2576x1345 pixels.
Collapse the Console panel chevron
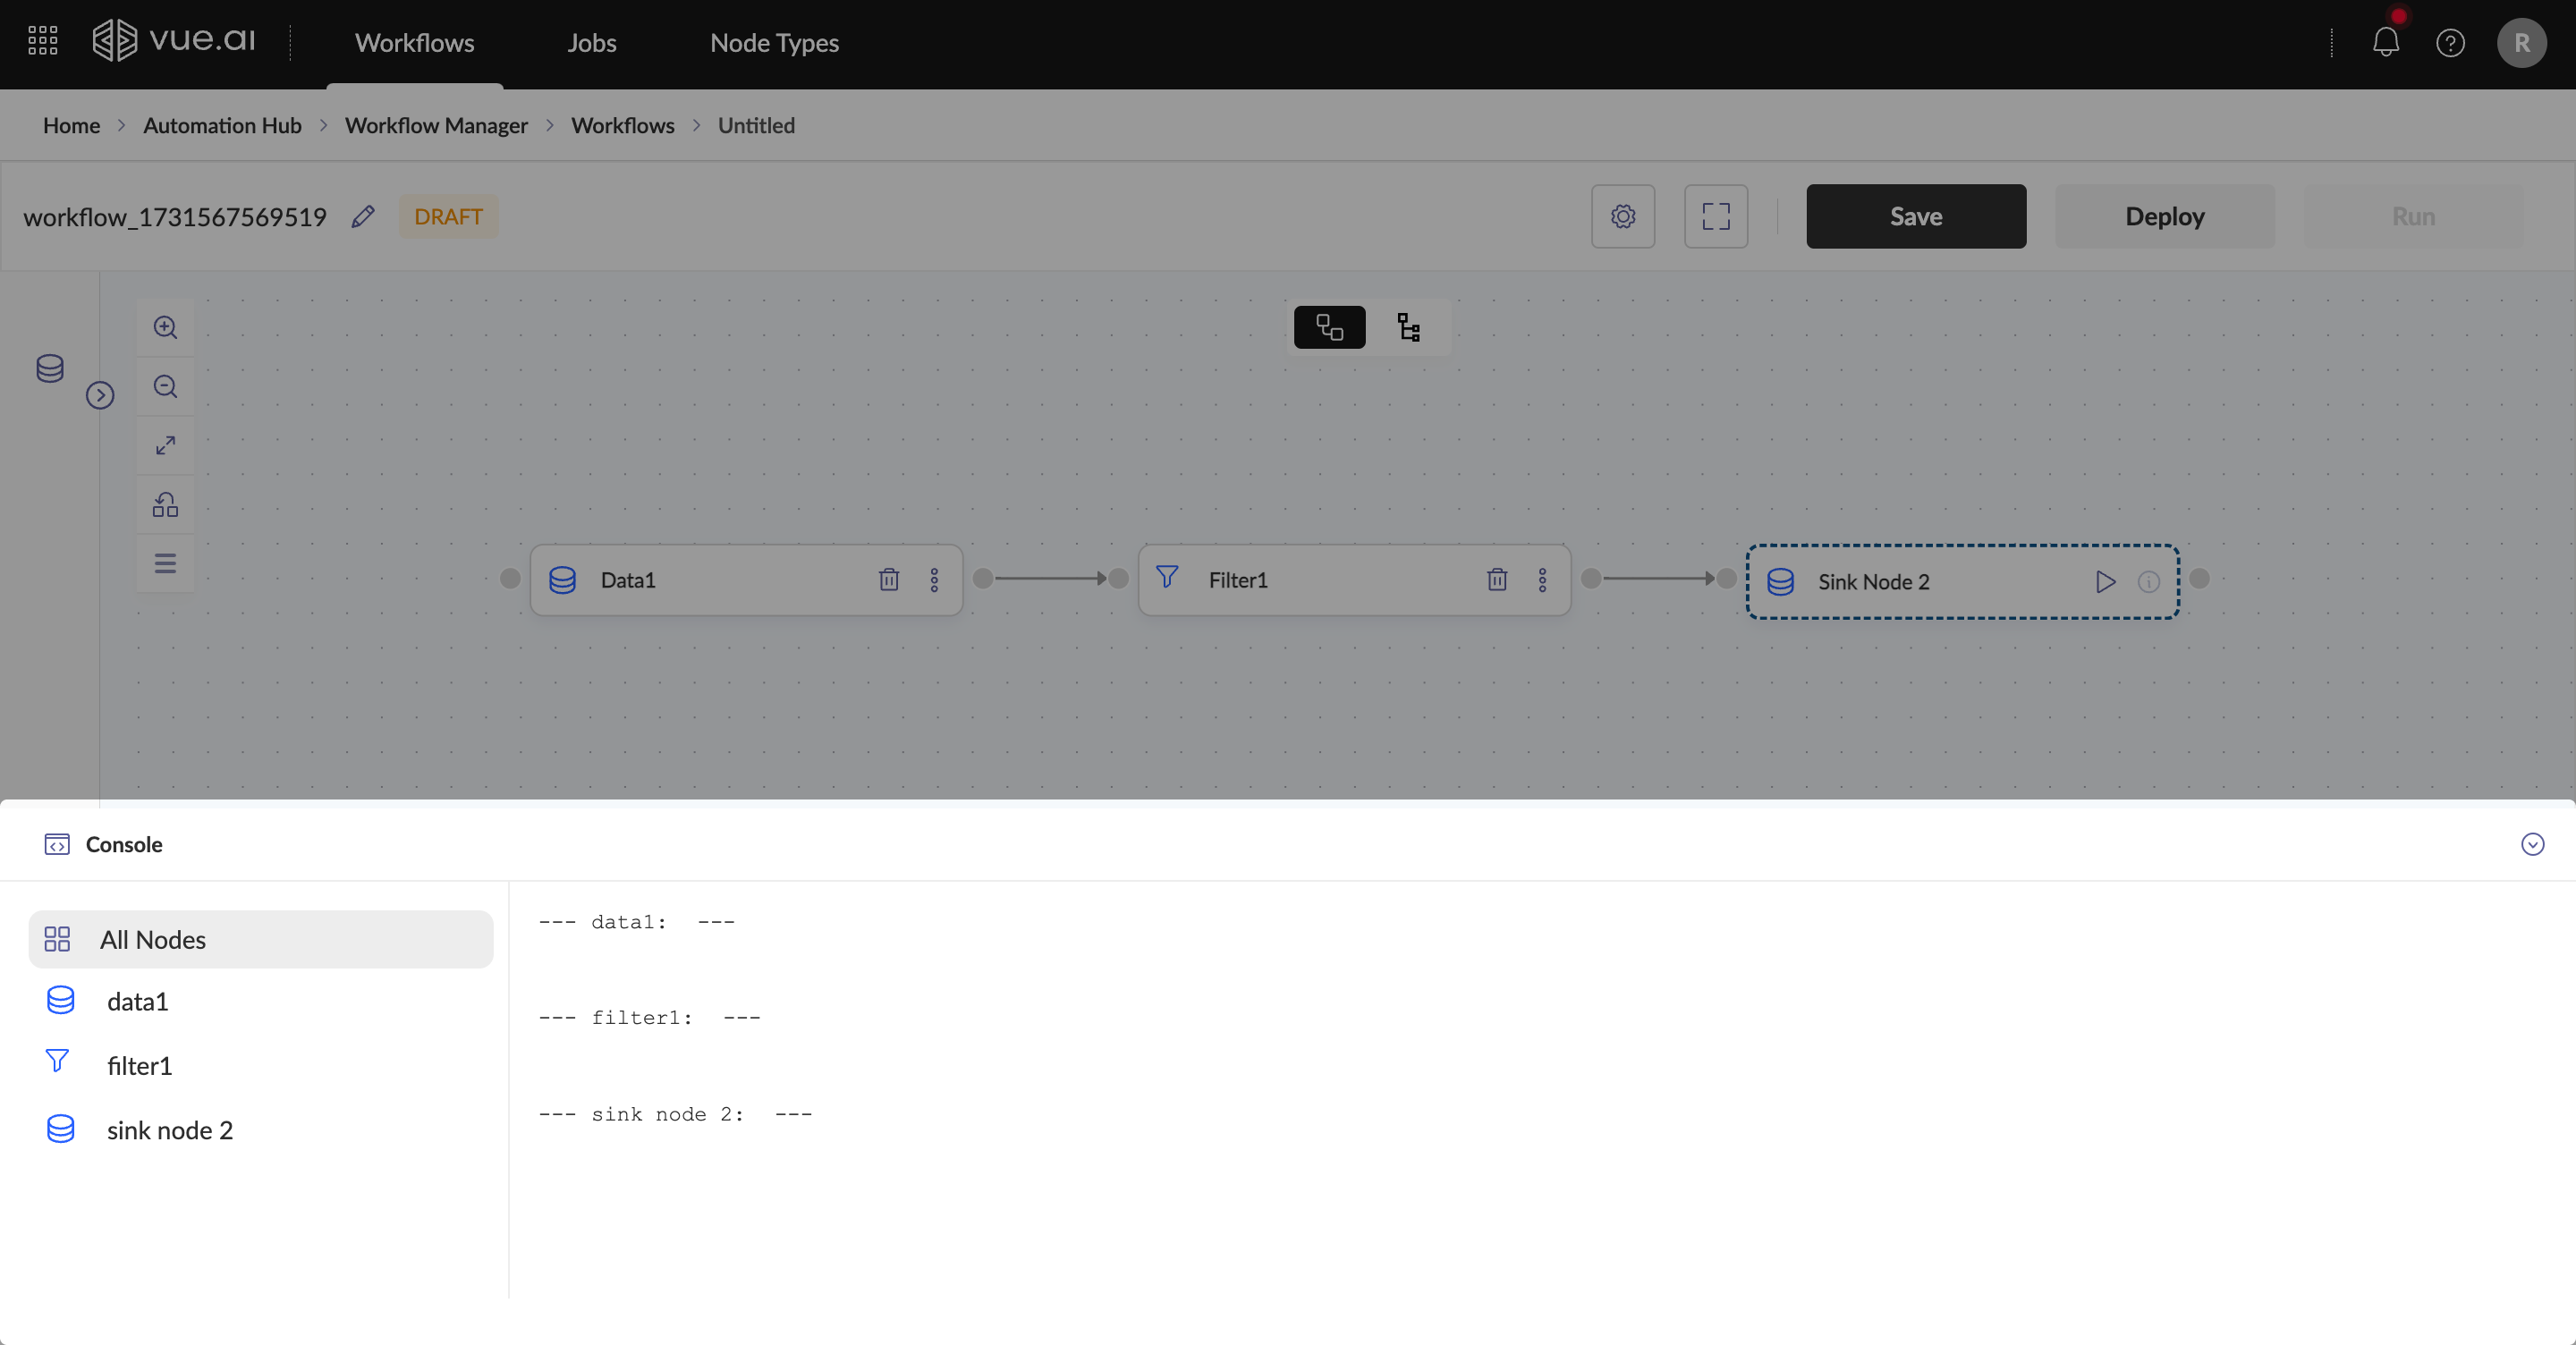pos(2532,845)
